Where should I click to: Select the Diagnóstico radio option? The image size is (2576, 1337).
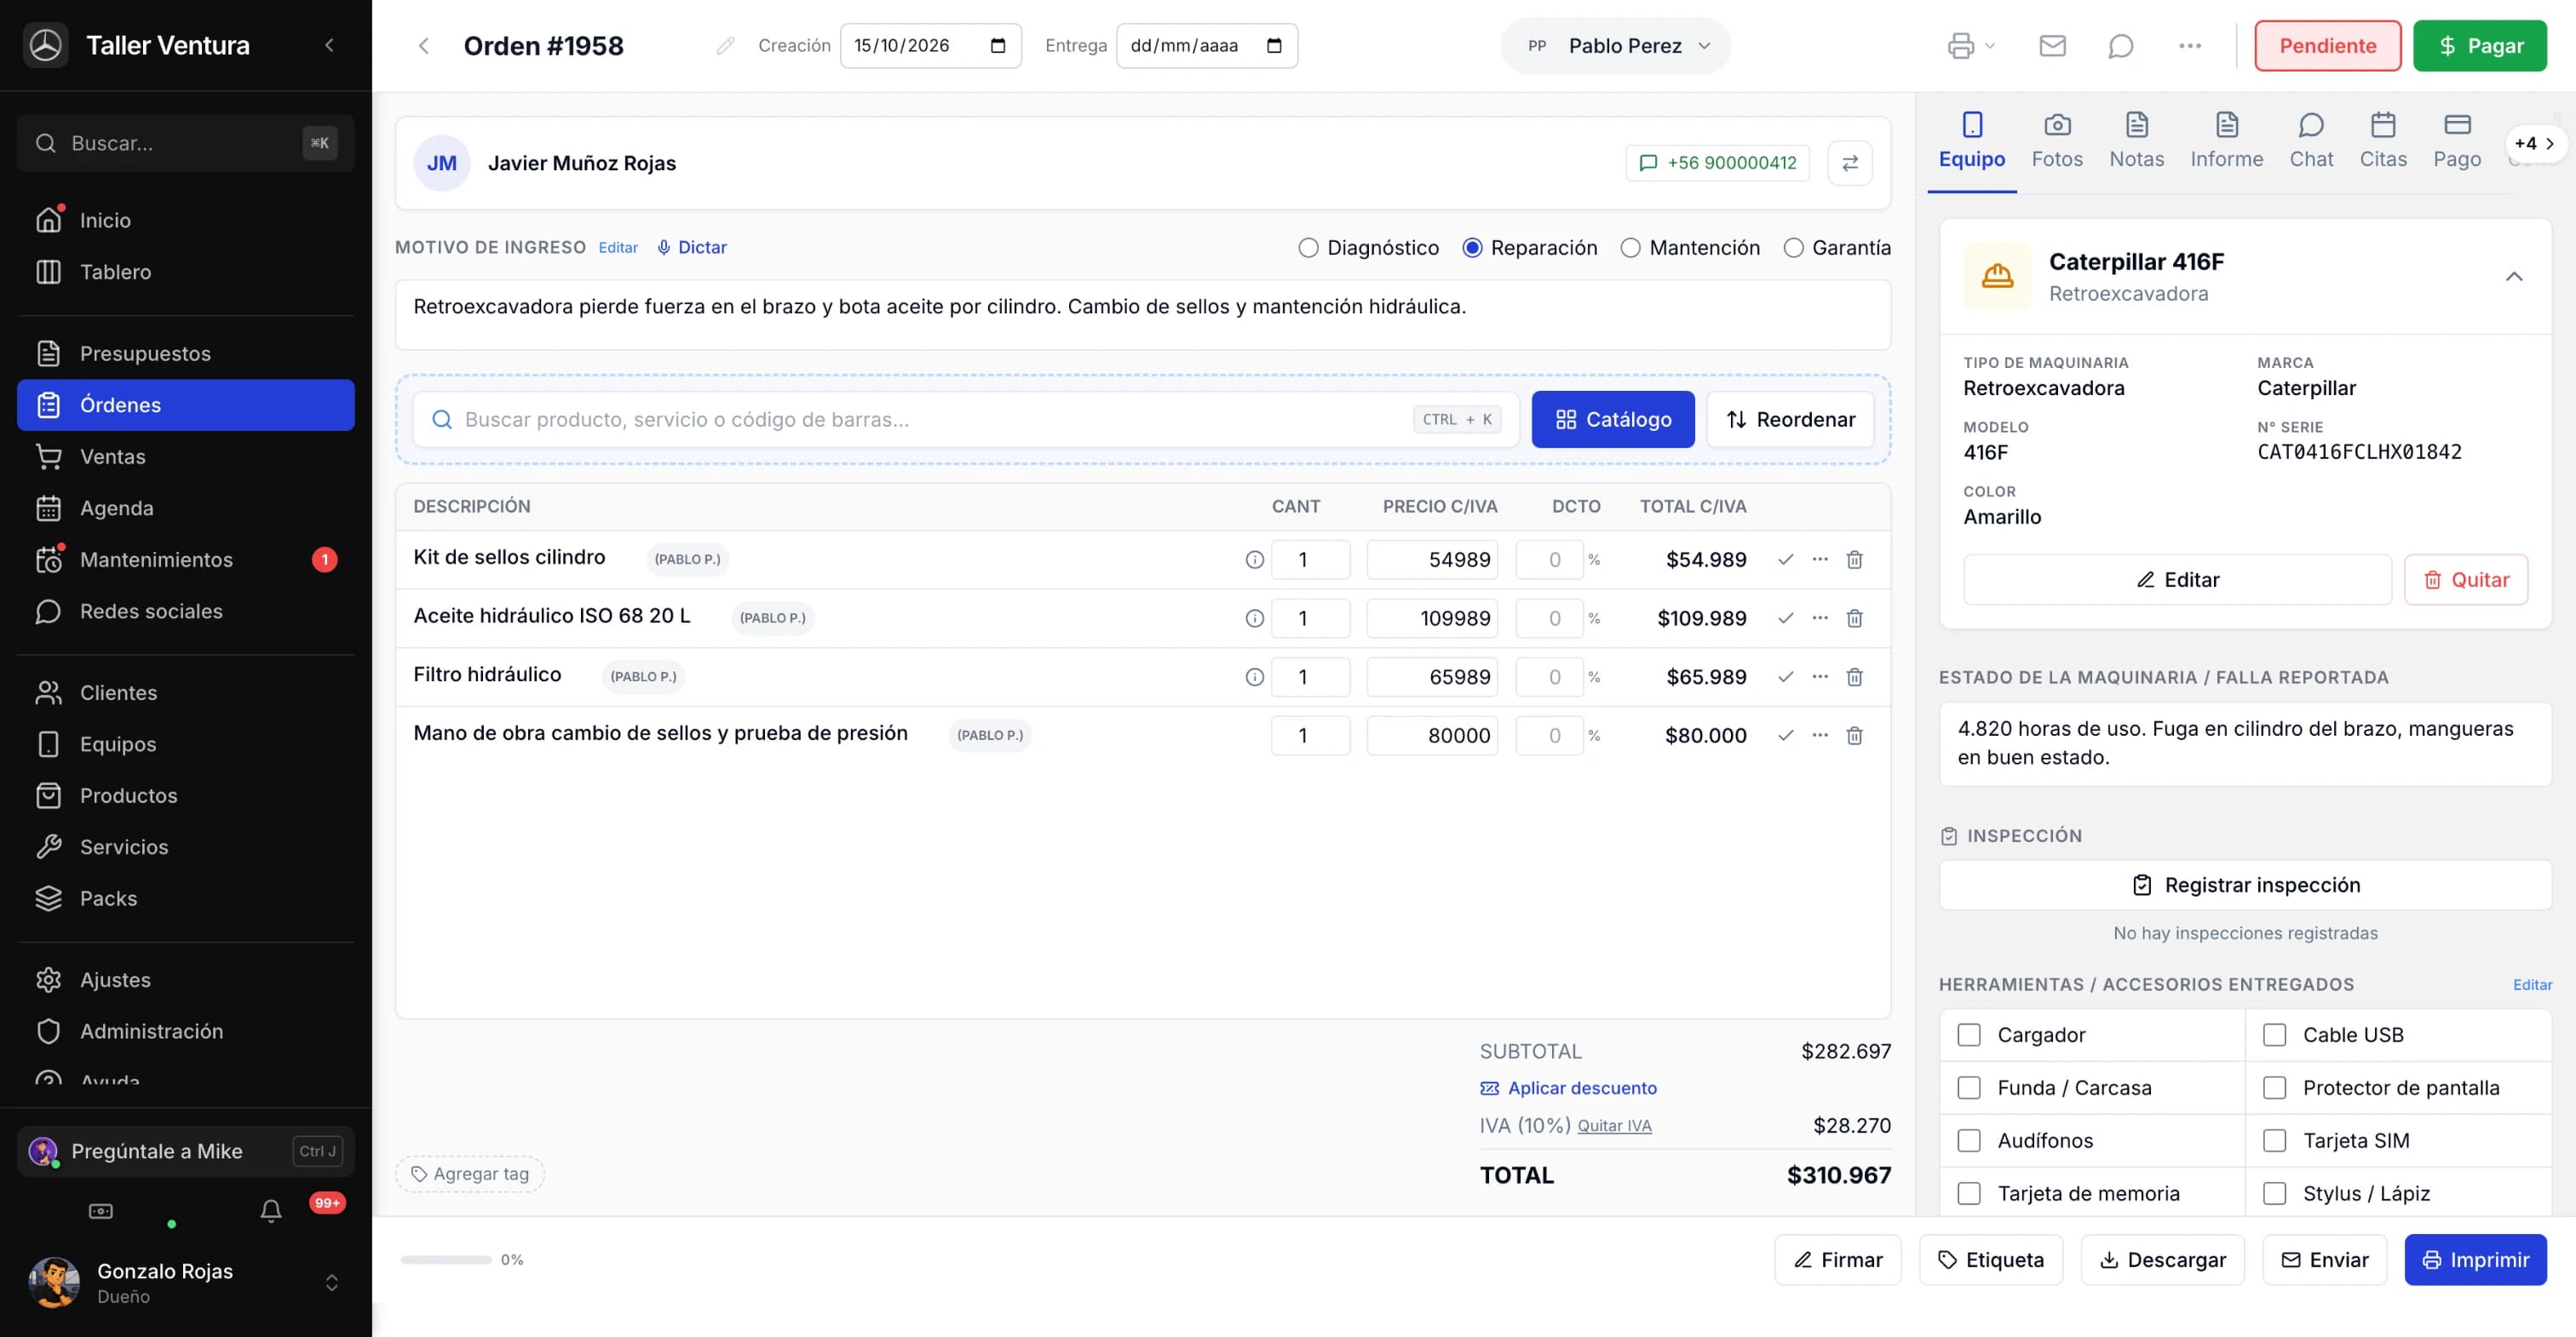pyautogui.click(x=1308, y=248)
